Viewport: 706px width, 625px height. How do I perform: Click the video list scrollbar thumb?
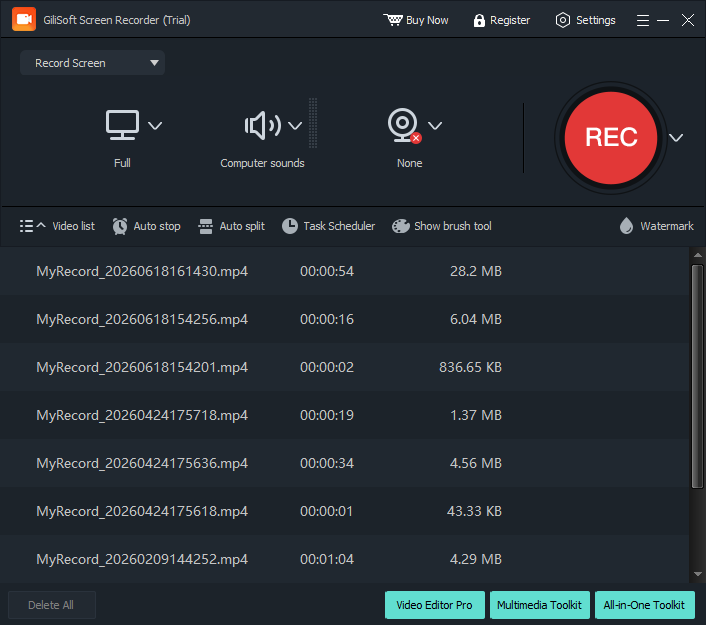[x=697, y=376]
